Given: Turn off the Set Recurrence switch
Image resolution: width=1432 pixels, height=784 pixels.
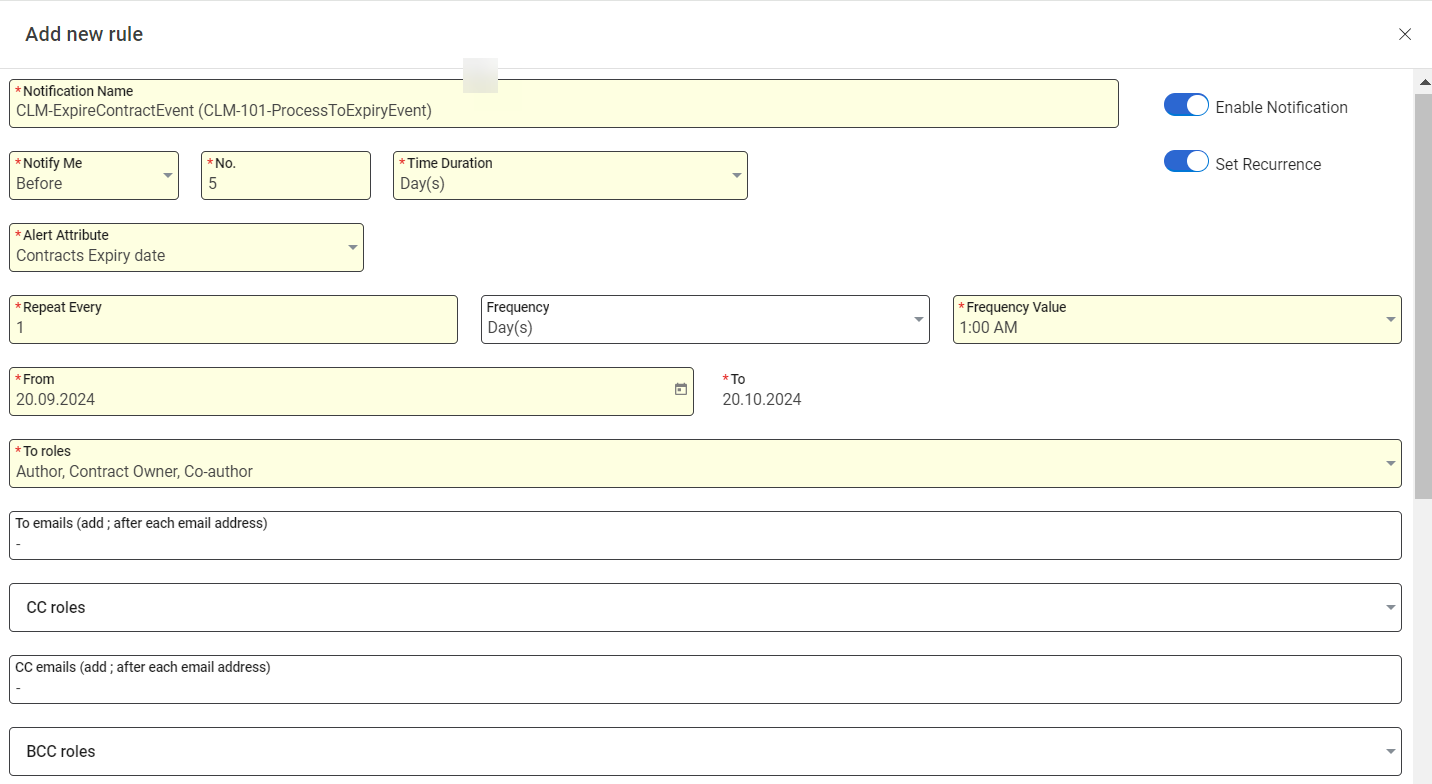Looking at the screenshot, I should (x=1186, y=162).
